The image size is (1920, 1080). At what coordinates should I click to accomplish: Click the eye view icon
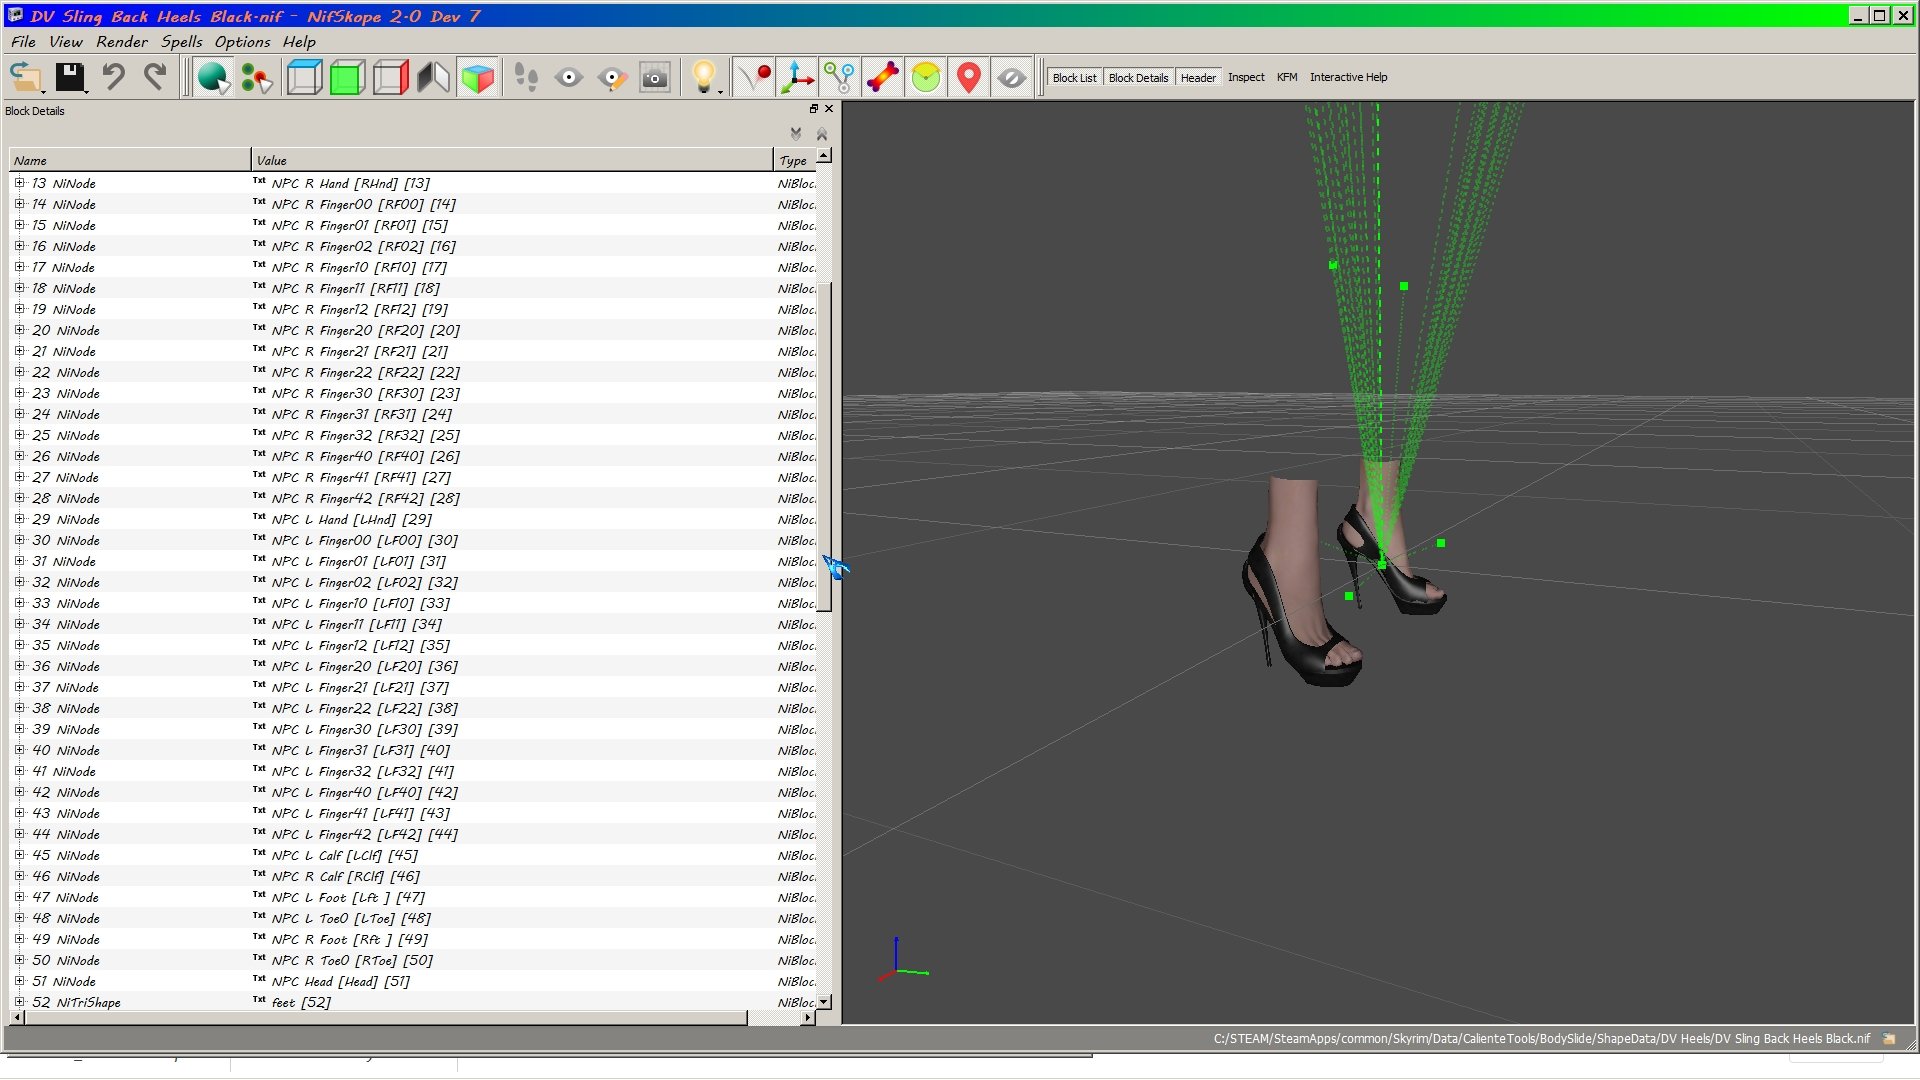[569, 77]
